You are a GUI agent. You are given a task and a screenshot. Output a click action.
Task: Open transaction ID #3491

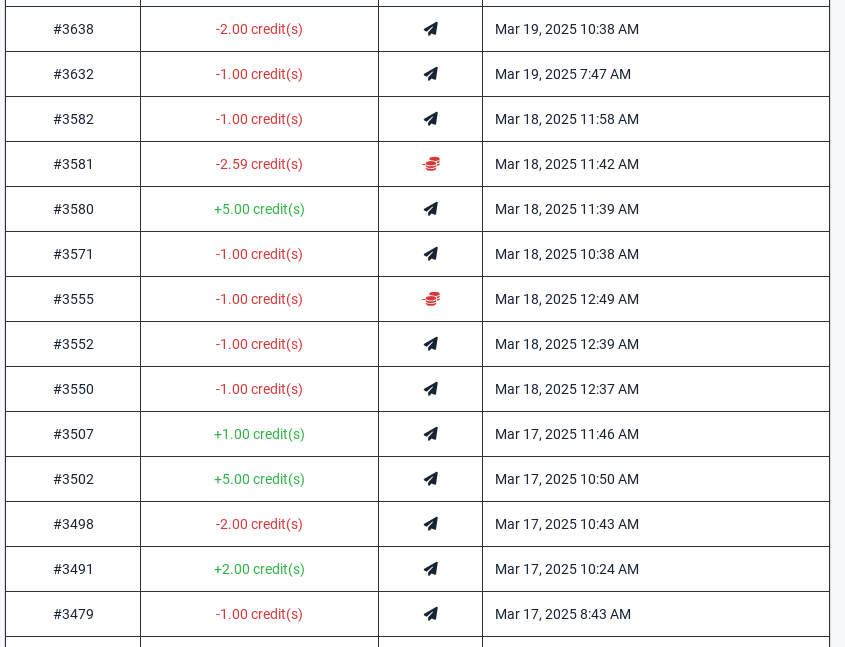point(73,569)
